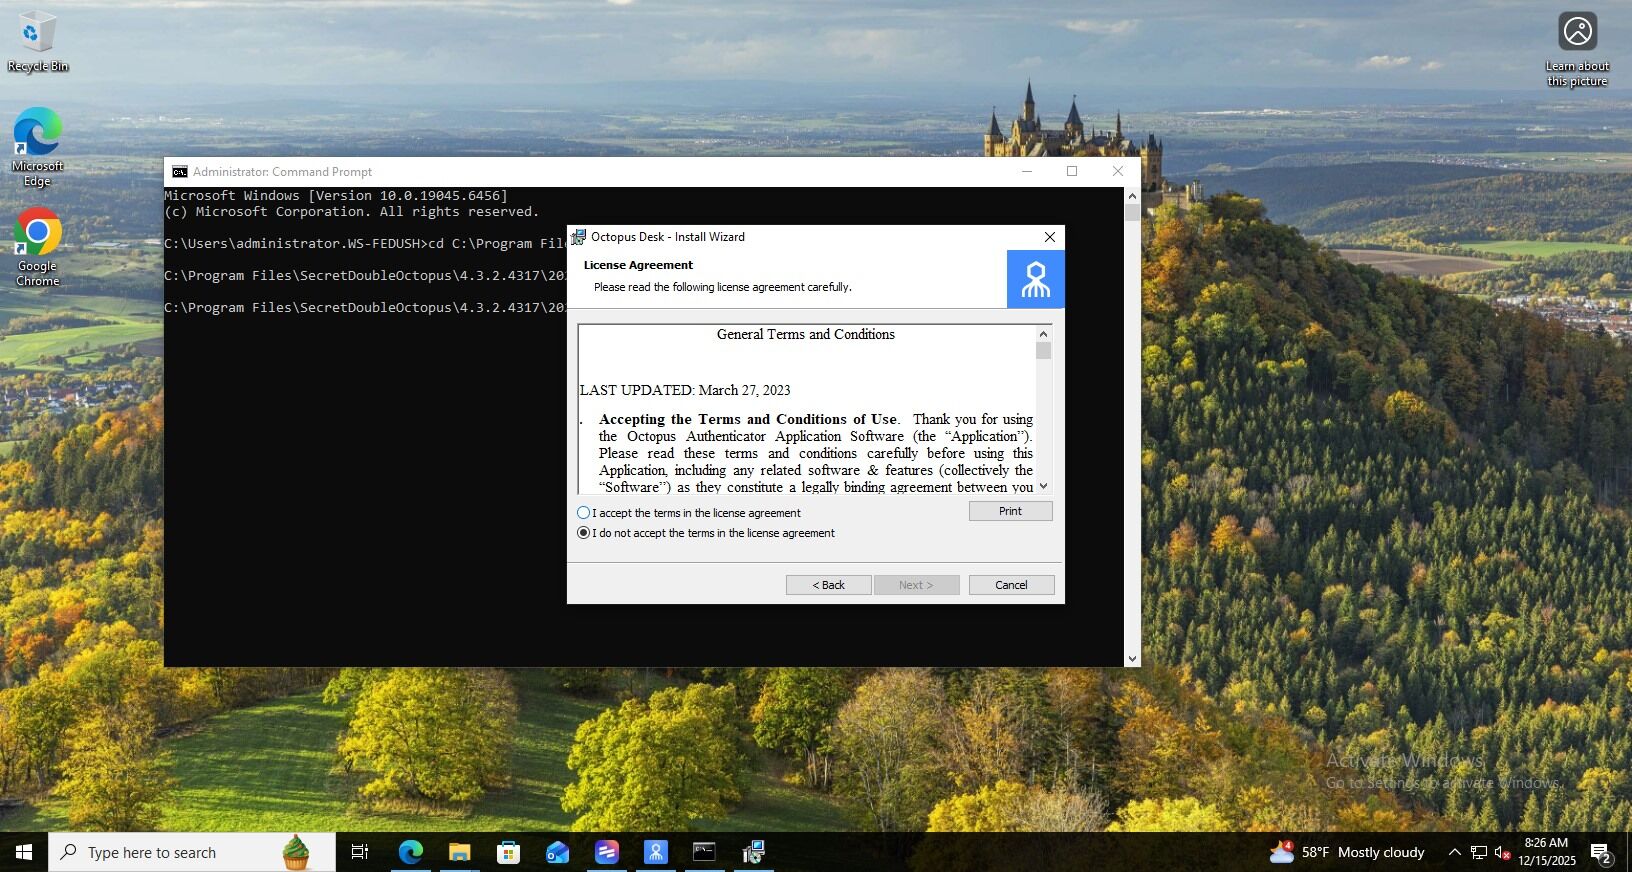Select I accept the terms radio button

coord(583,513)
